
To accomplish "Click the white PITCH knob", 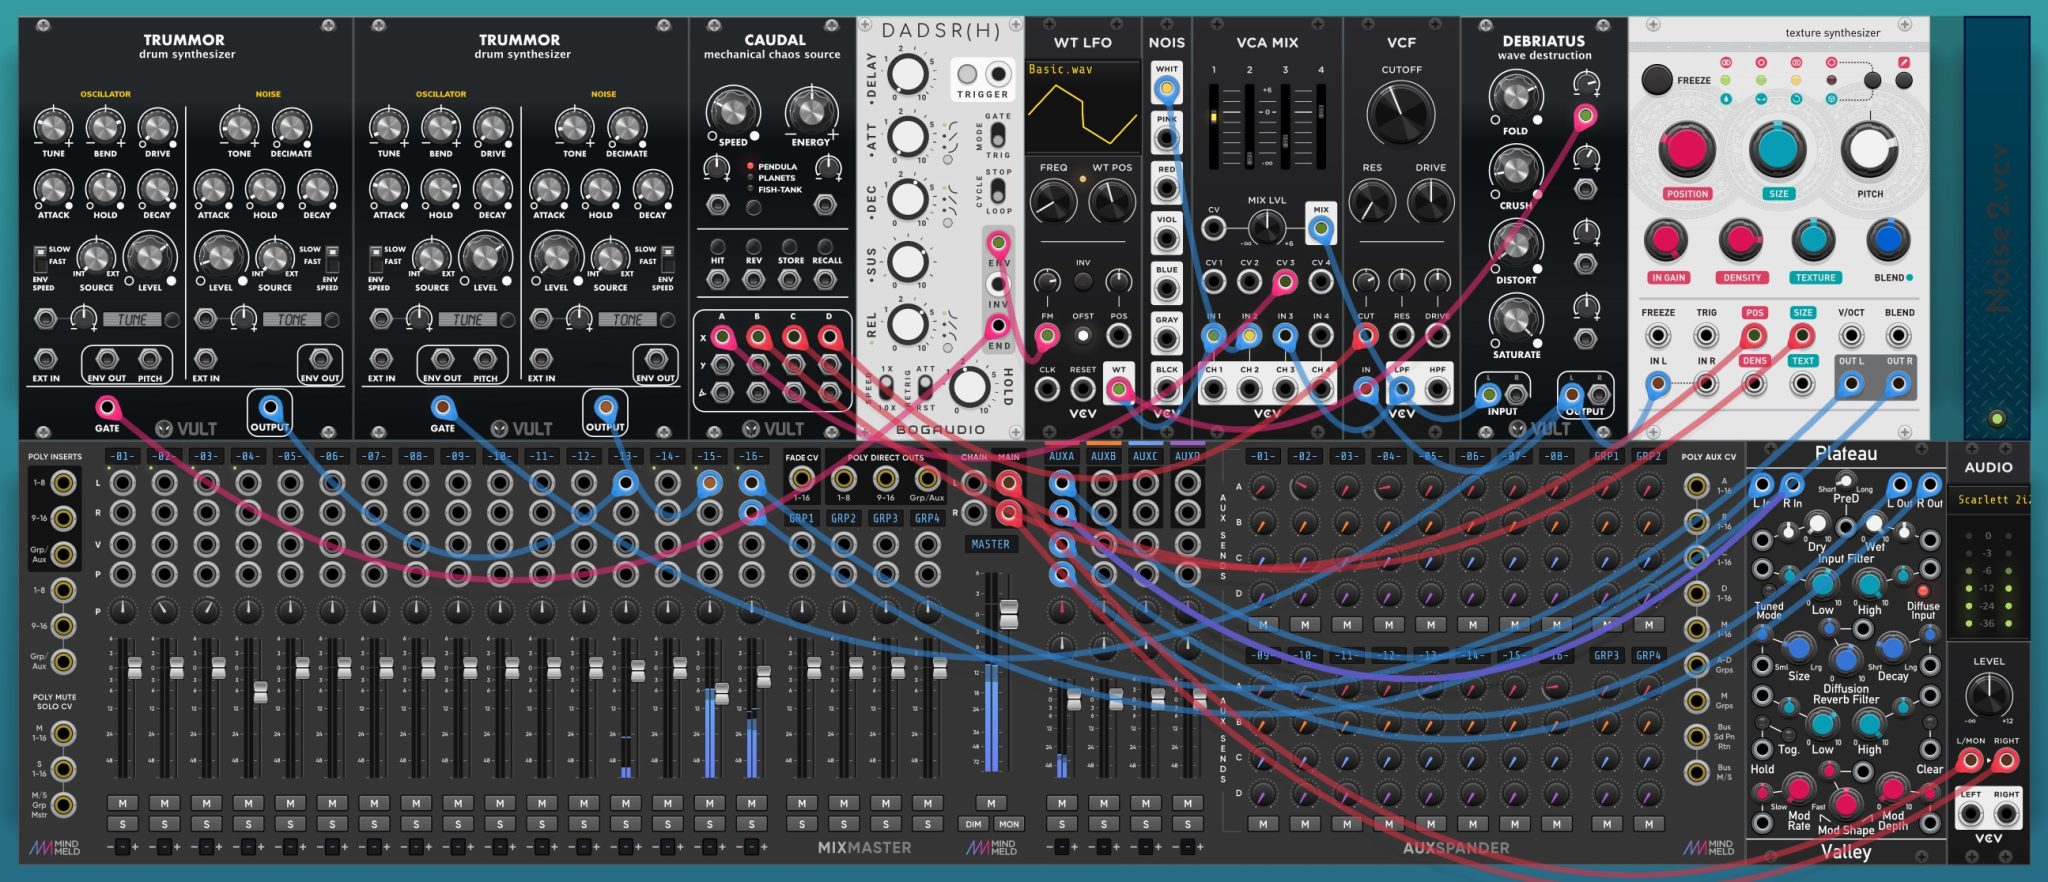I will (x=1868, y=150).
